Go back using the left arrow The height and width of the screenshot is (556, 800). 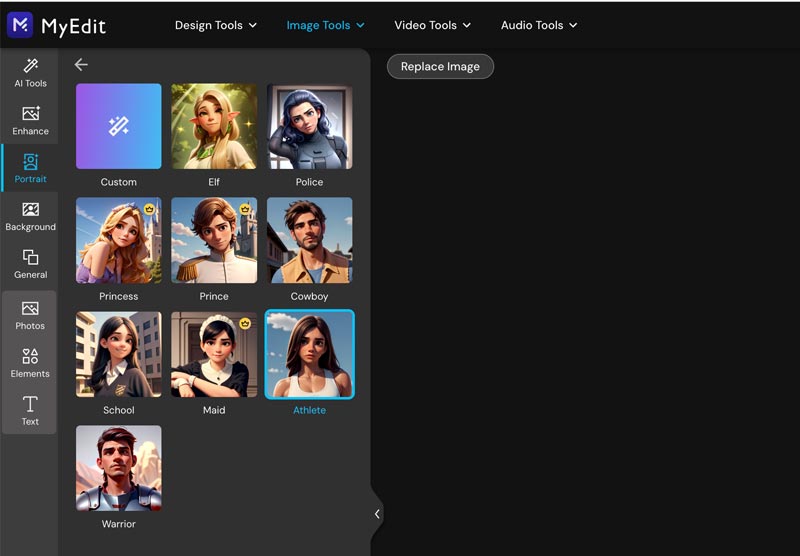pyautogui.click(x=81, y=64)
